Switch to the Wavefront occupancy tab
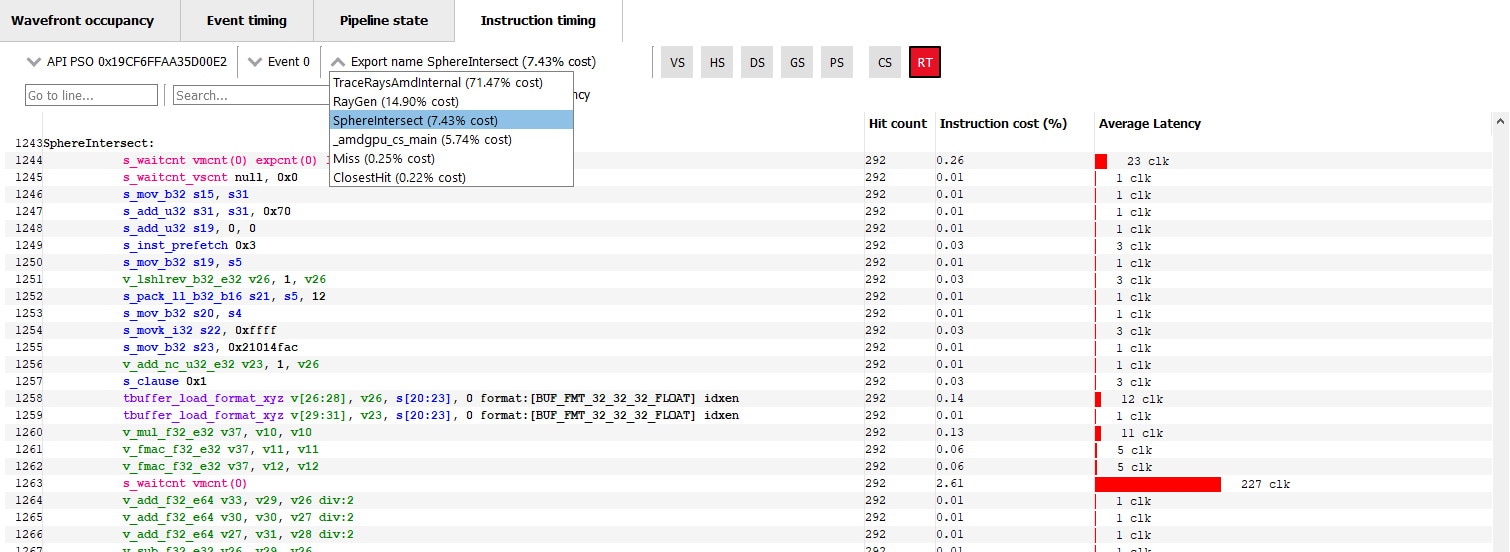 pyautogui.click(x=82, y=20)
